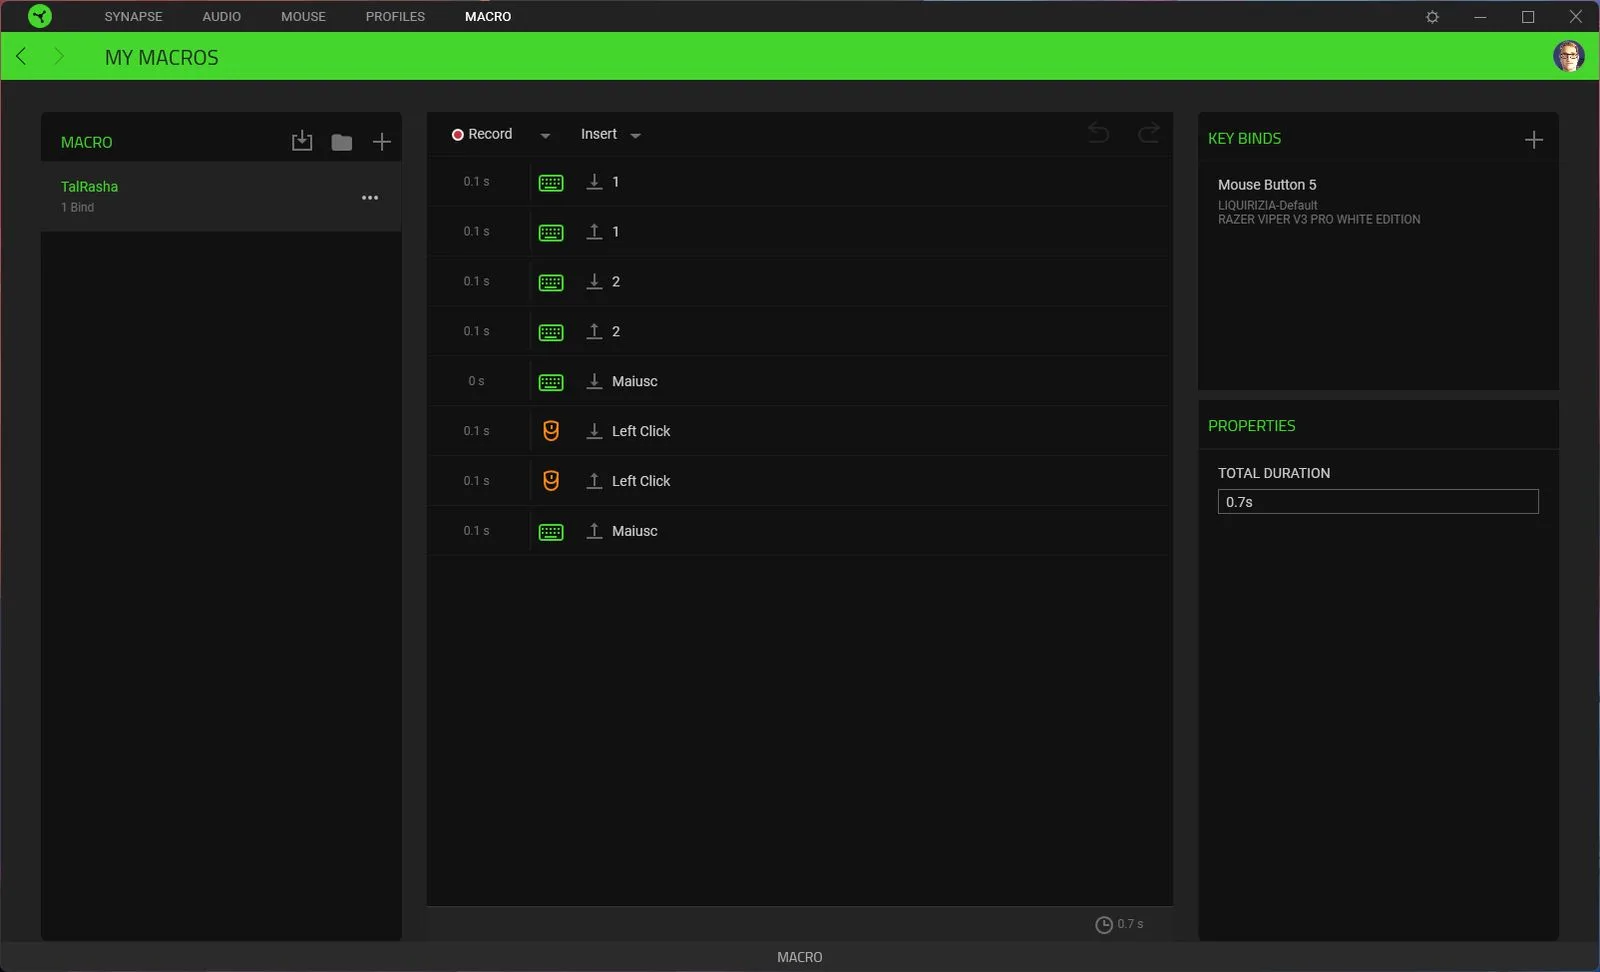Select the keyboard icon for Maiusc down
The height and width of the screenshot is (972, 1600).
(551, 383)
